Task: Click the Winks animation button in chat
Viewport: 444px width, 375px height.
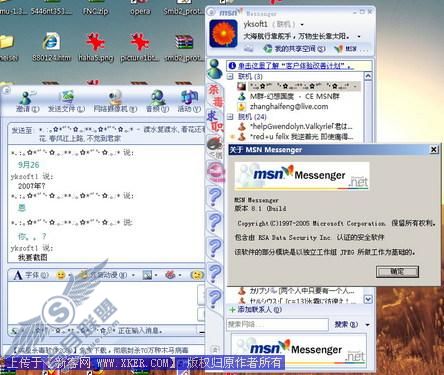Action: tap(104, 275)
